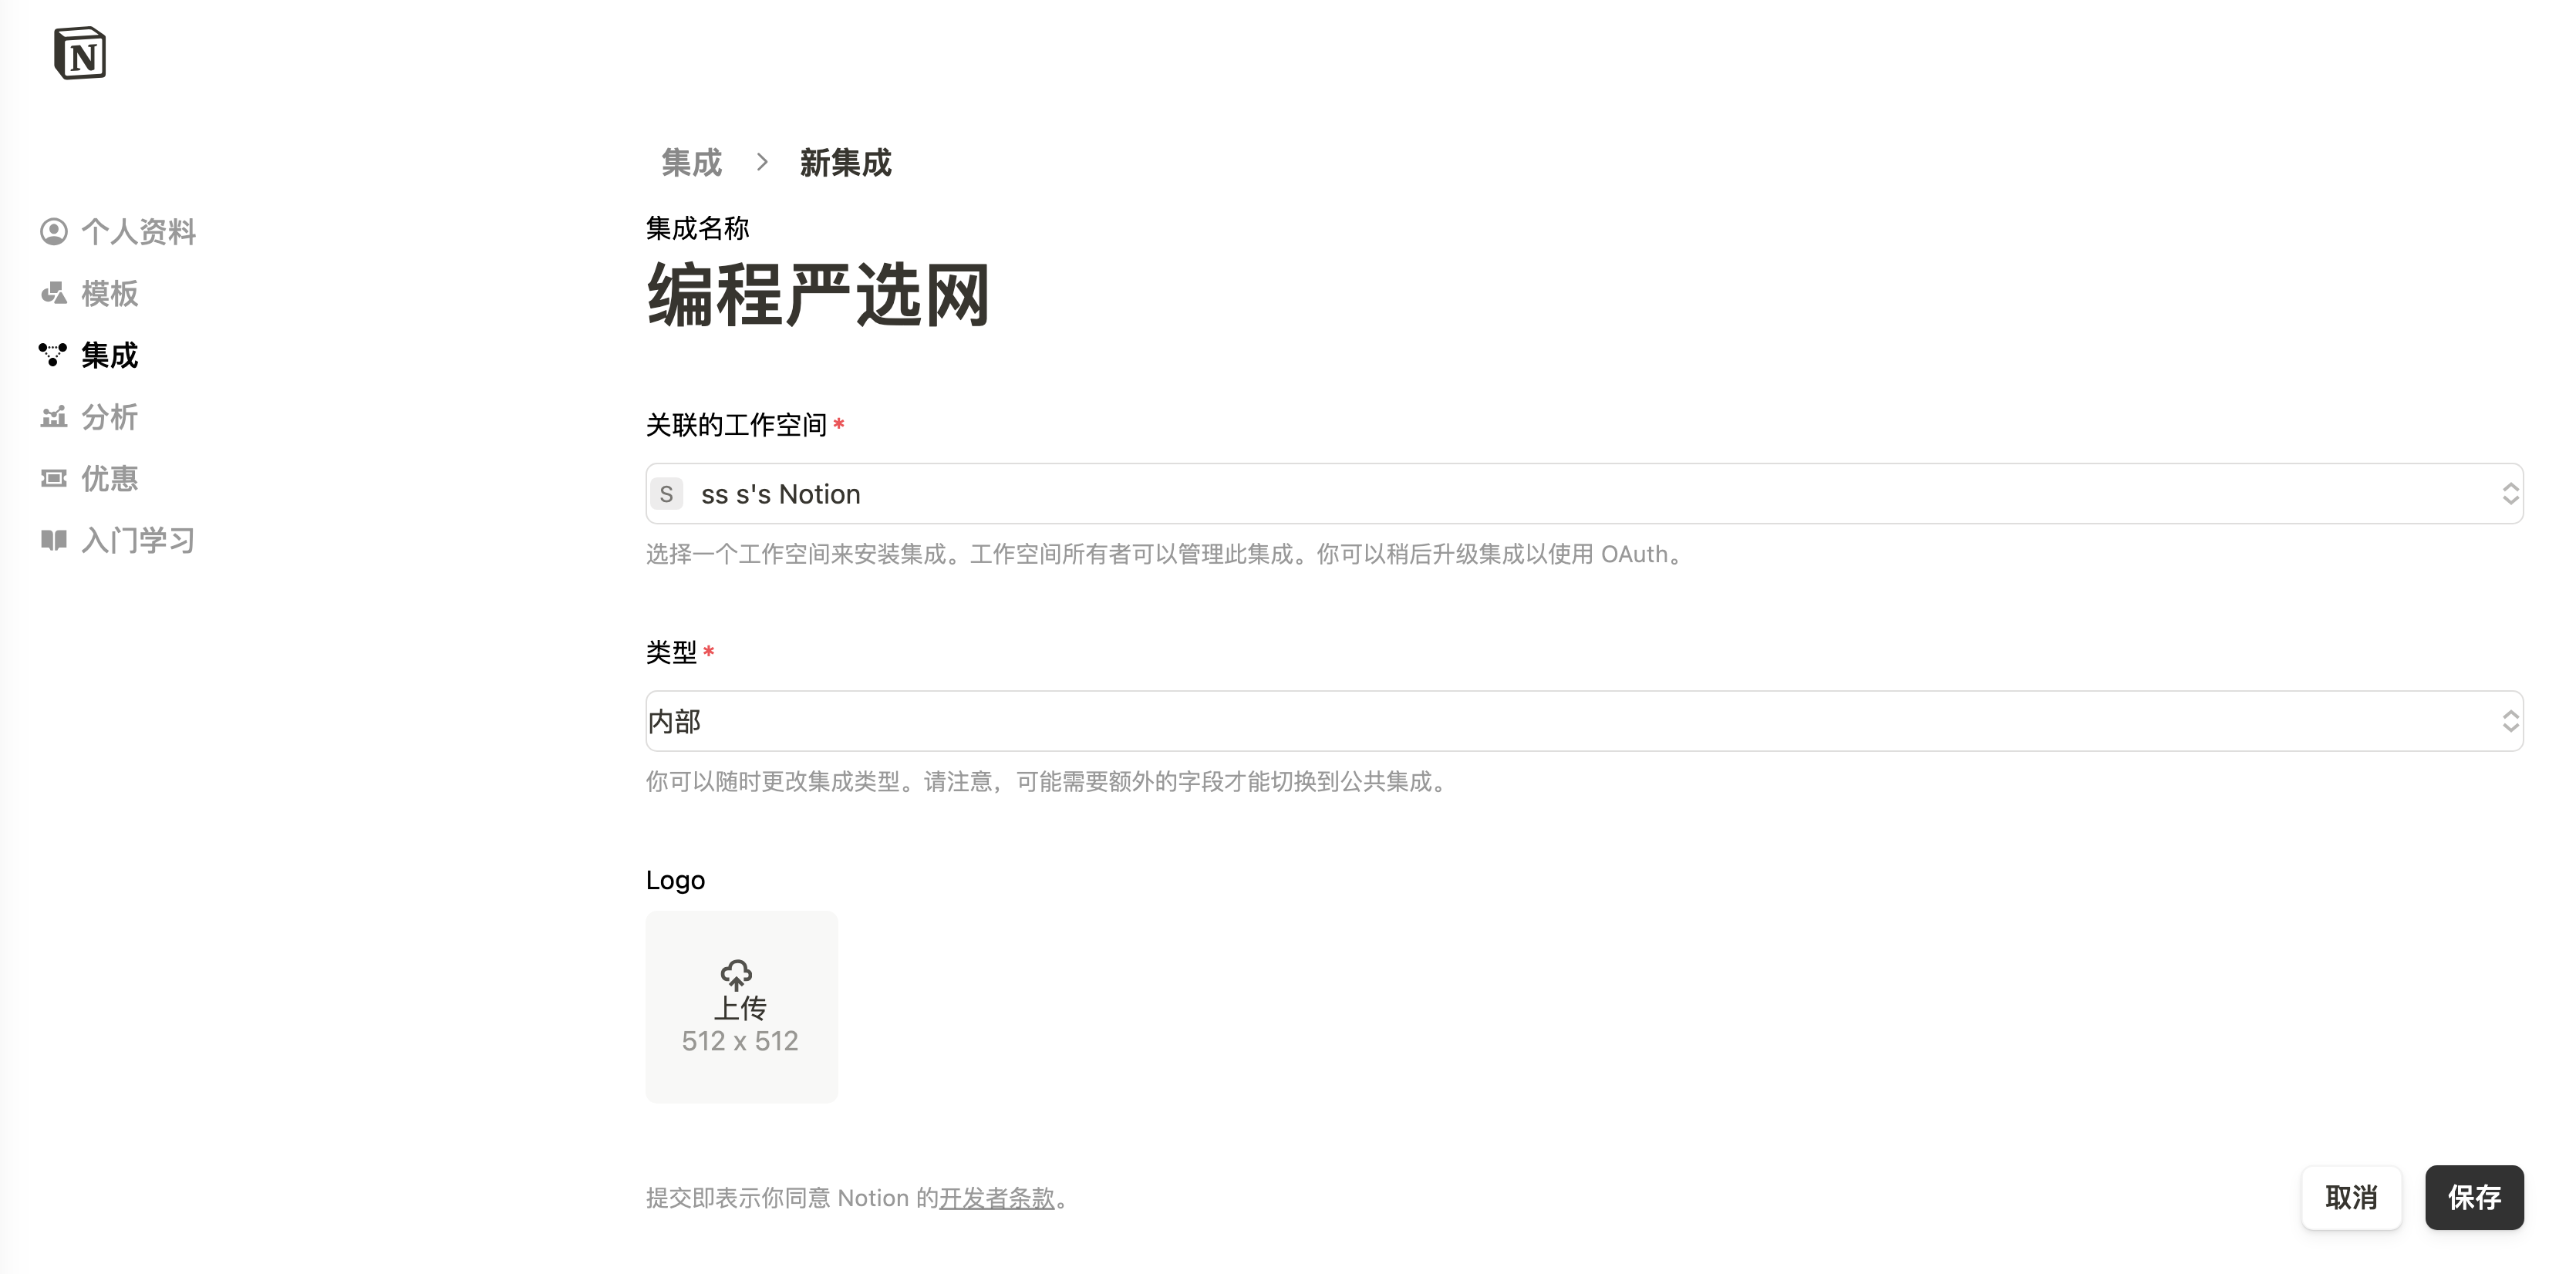
Task: Click the 入门学习 book icon
Action: click(x=54, y=541)
